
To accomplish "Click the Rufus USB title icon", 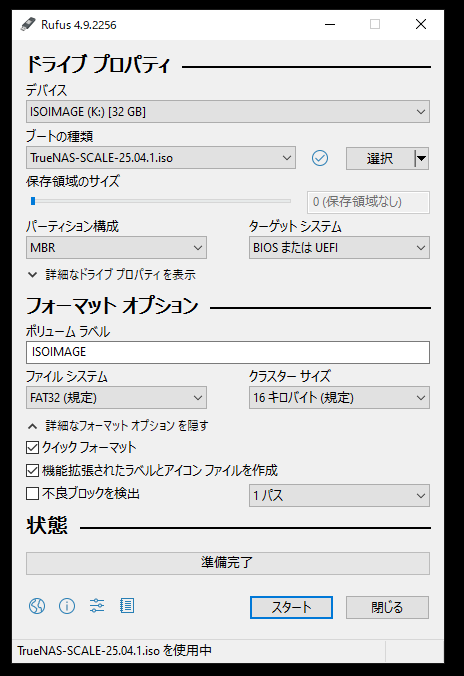I will [28, 24].
